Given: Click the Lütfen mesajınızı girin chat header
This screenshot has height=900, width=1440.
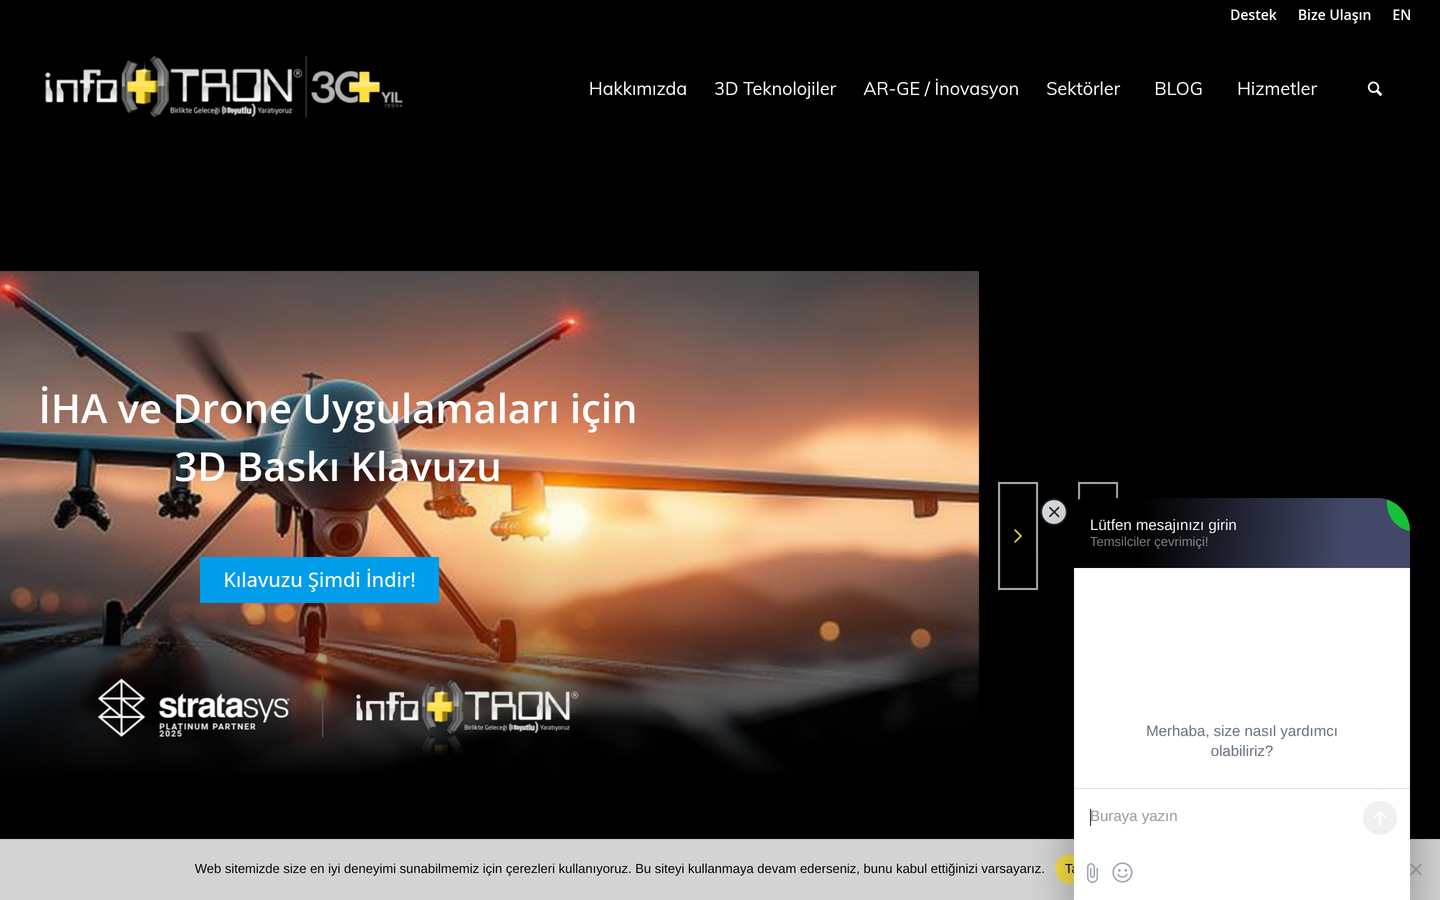Looking at the screenshot, I should [x=1163, y=525].
